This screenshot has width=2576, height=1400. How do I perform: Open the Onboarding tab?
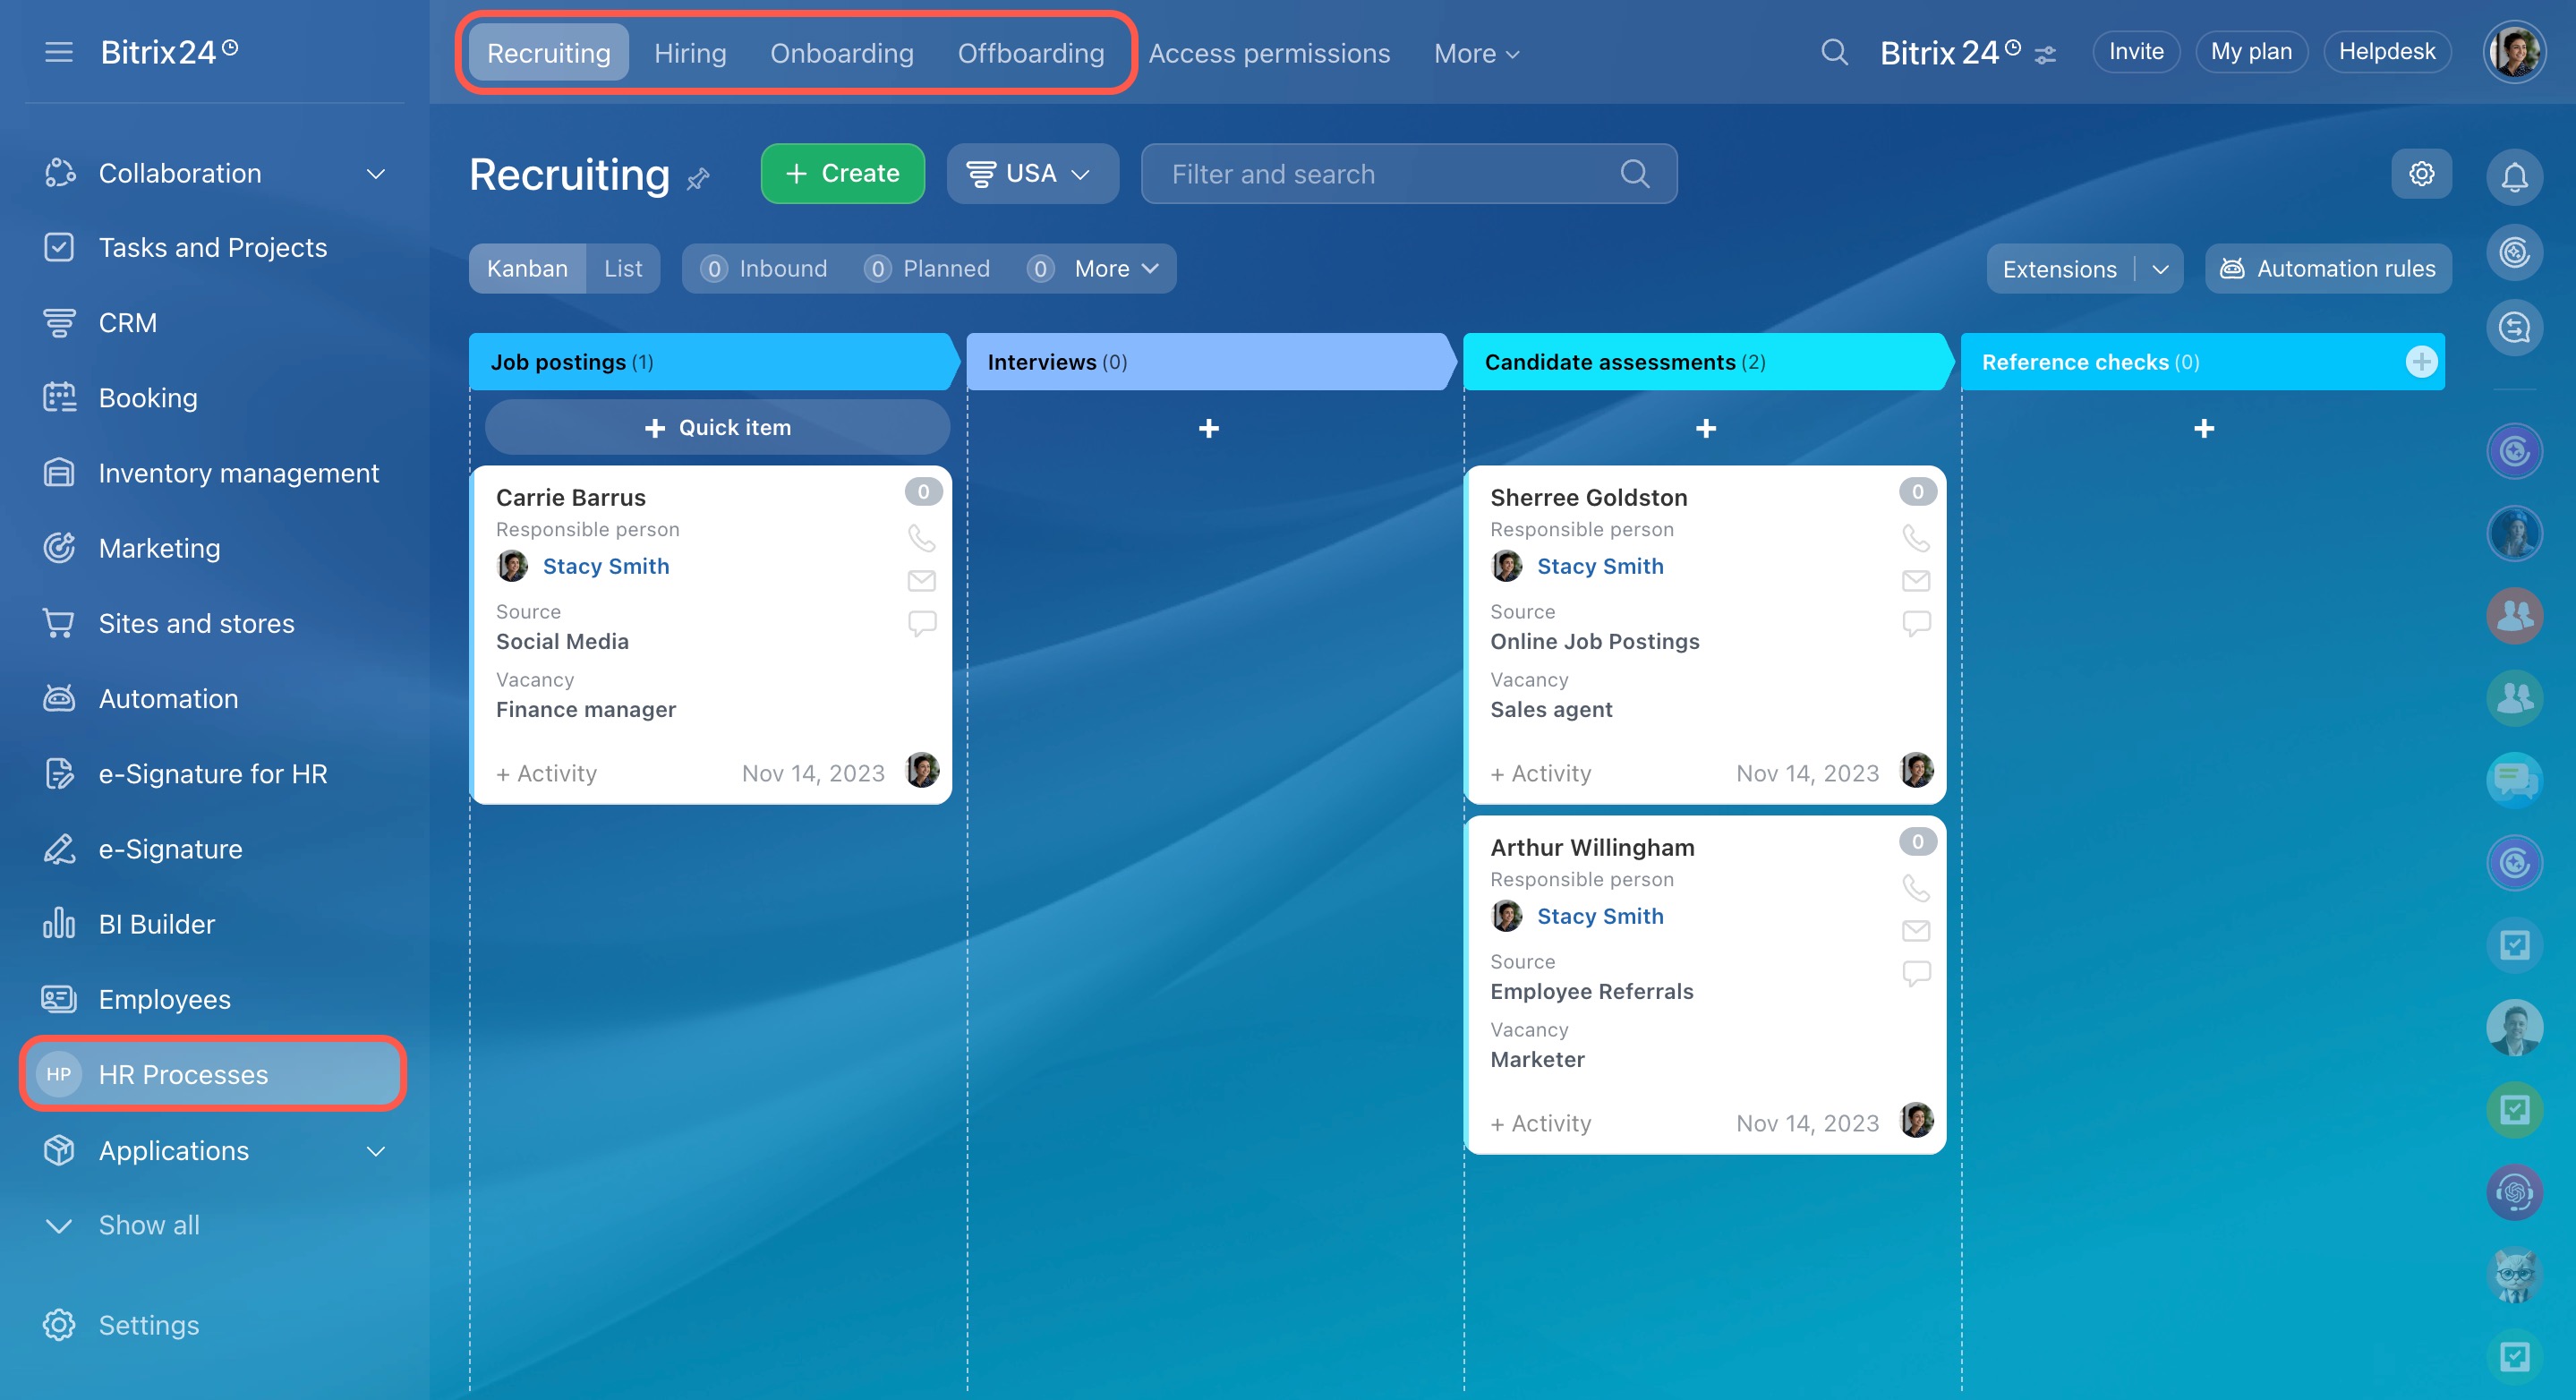point(841,53)
